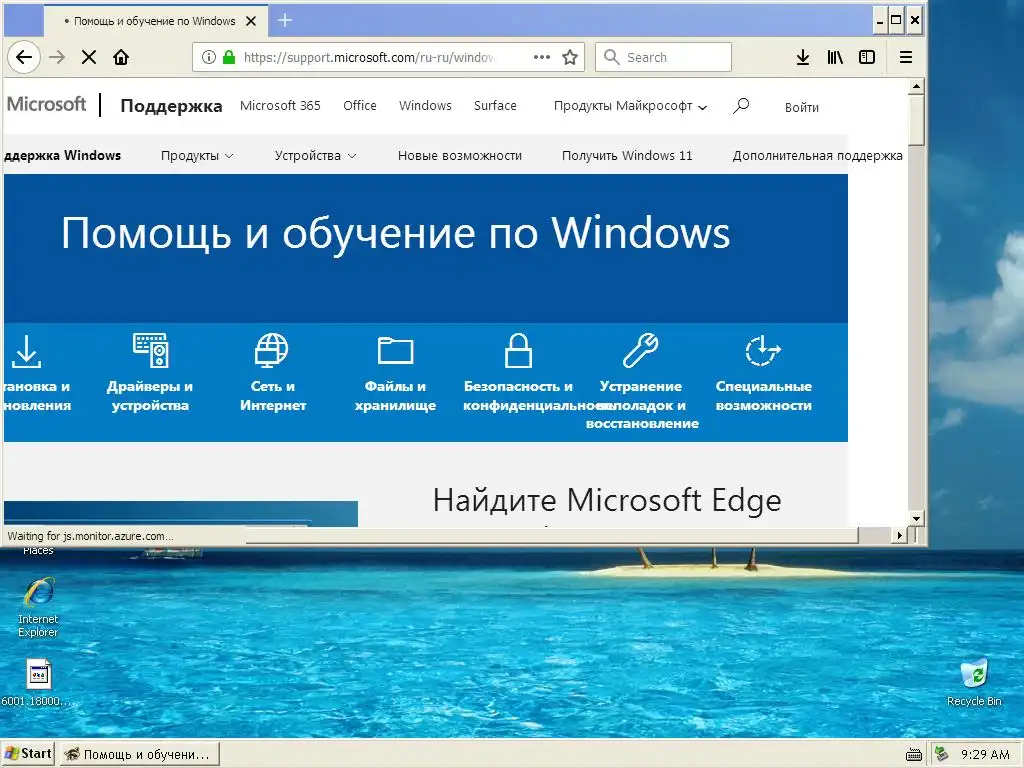This screenshot has height=768, width=1024.
Task: Open the 'Безопасность и конфиденциальность' lock icon
Action: pyautogui.click(x=519, y=351)
